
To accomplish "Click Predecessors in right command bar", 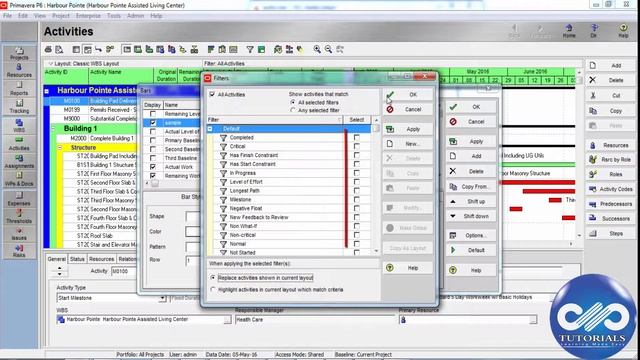I will click(x=610, y=204).
